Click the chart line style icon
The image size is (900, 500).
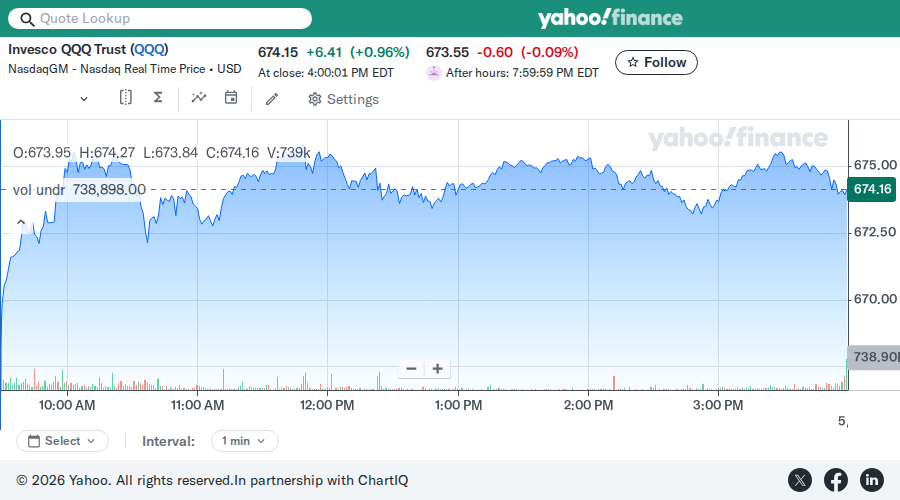click(199, 98)
